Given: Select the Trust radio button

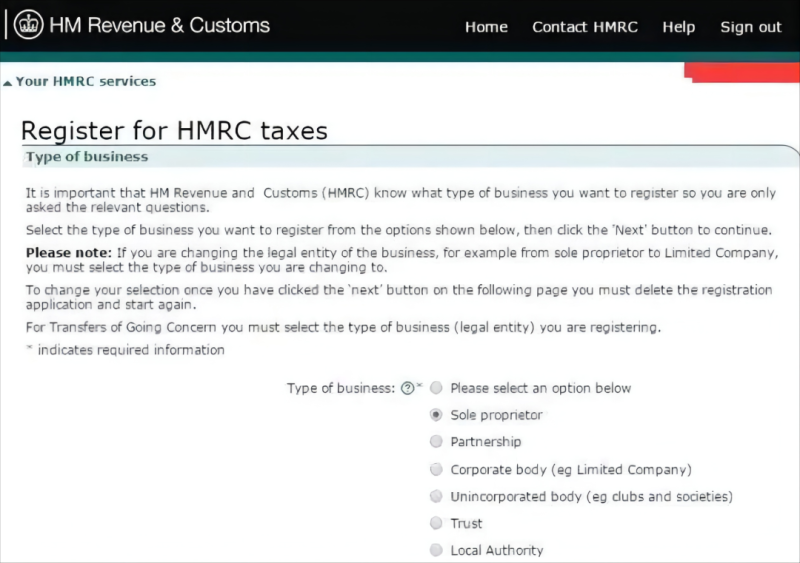Looking at the screenshot, I should pyautogui.click(x=436, y=523).
